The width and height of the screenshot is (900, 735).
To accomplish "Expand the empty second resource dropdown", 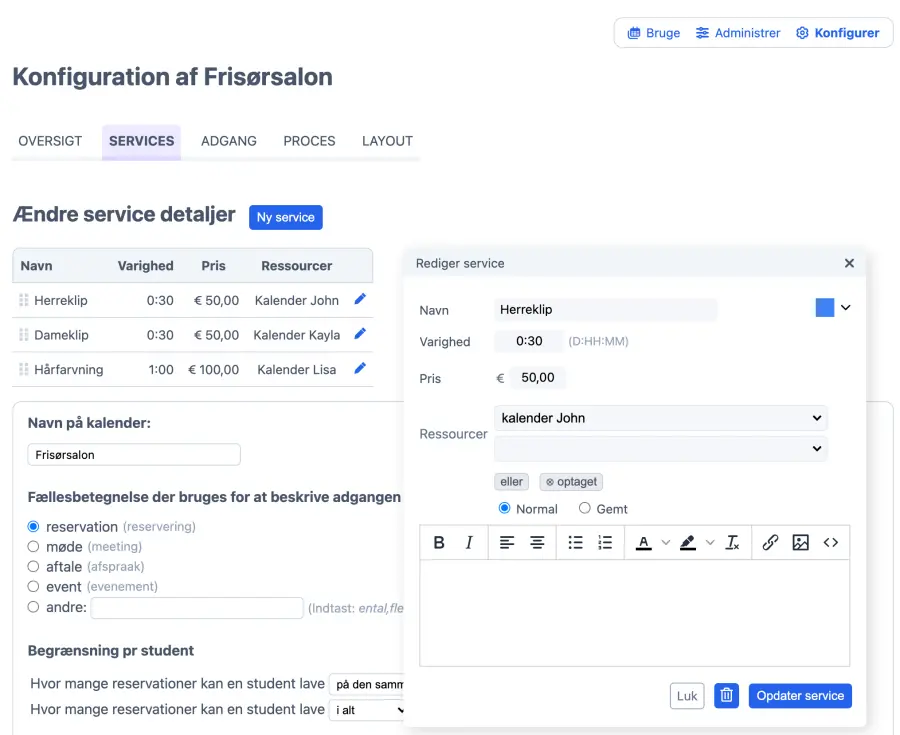I will [660, 449].
